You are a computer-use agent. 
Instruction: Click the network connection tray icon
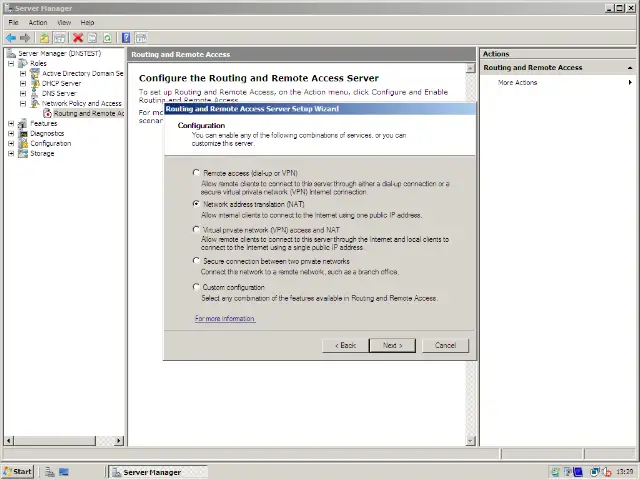[x=595, y=472]
